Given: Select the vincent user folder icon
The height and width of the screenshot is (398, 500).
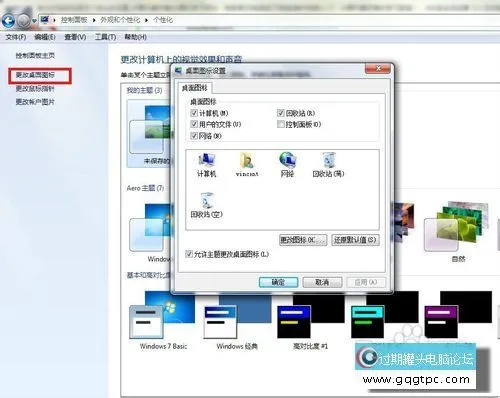Looking at the screenshot, I should pyautogui.click(x=247, y=165).
